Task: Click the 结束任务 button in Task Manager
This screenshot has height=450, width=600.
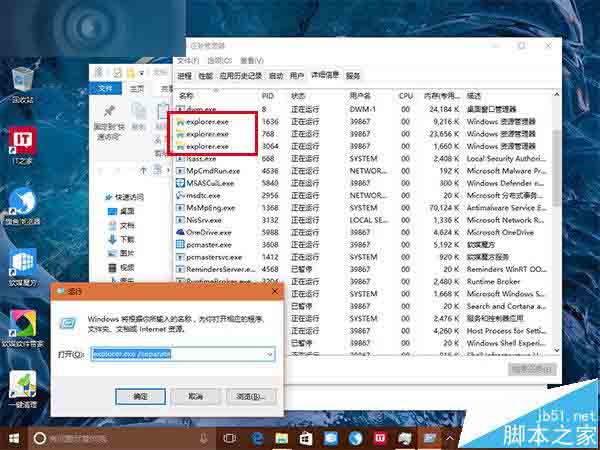Action: tap(532, 370)
